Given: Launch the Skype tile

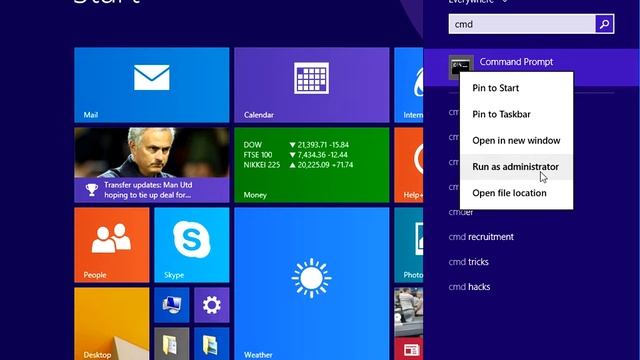Looking at the screenshot, I should [192, 245].
